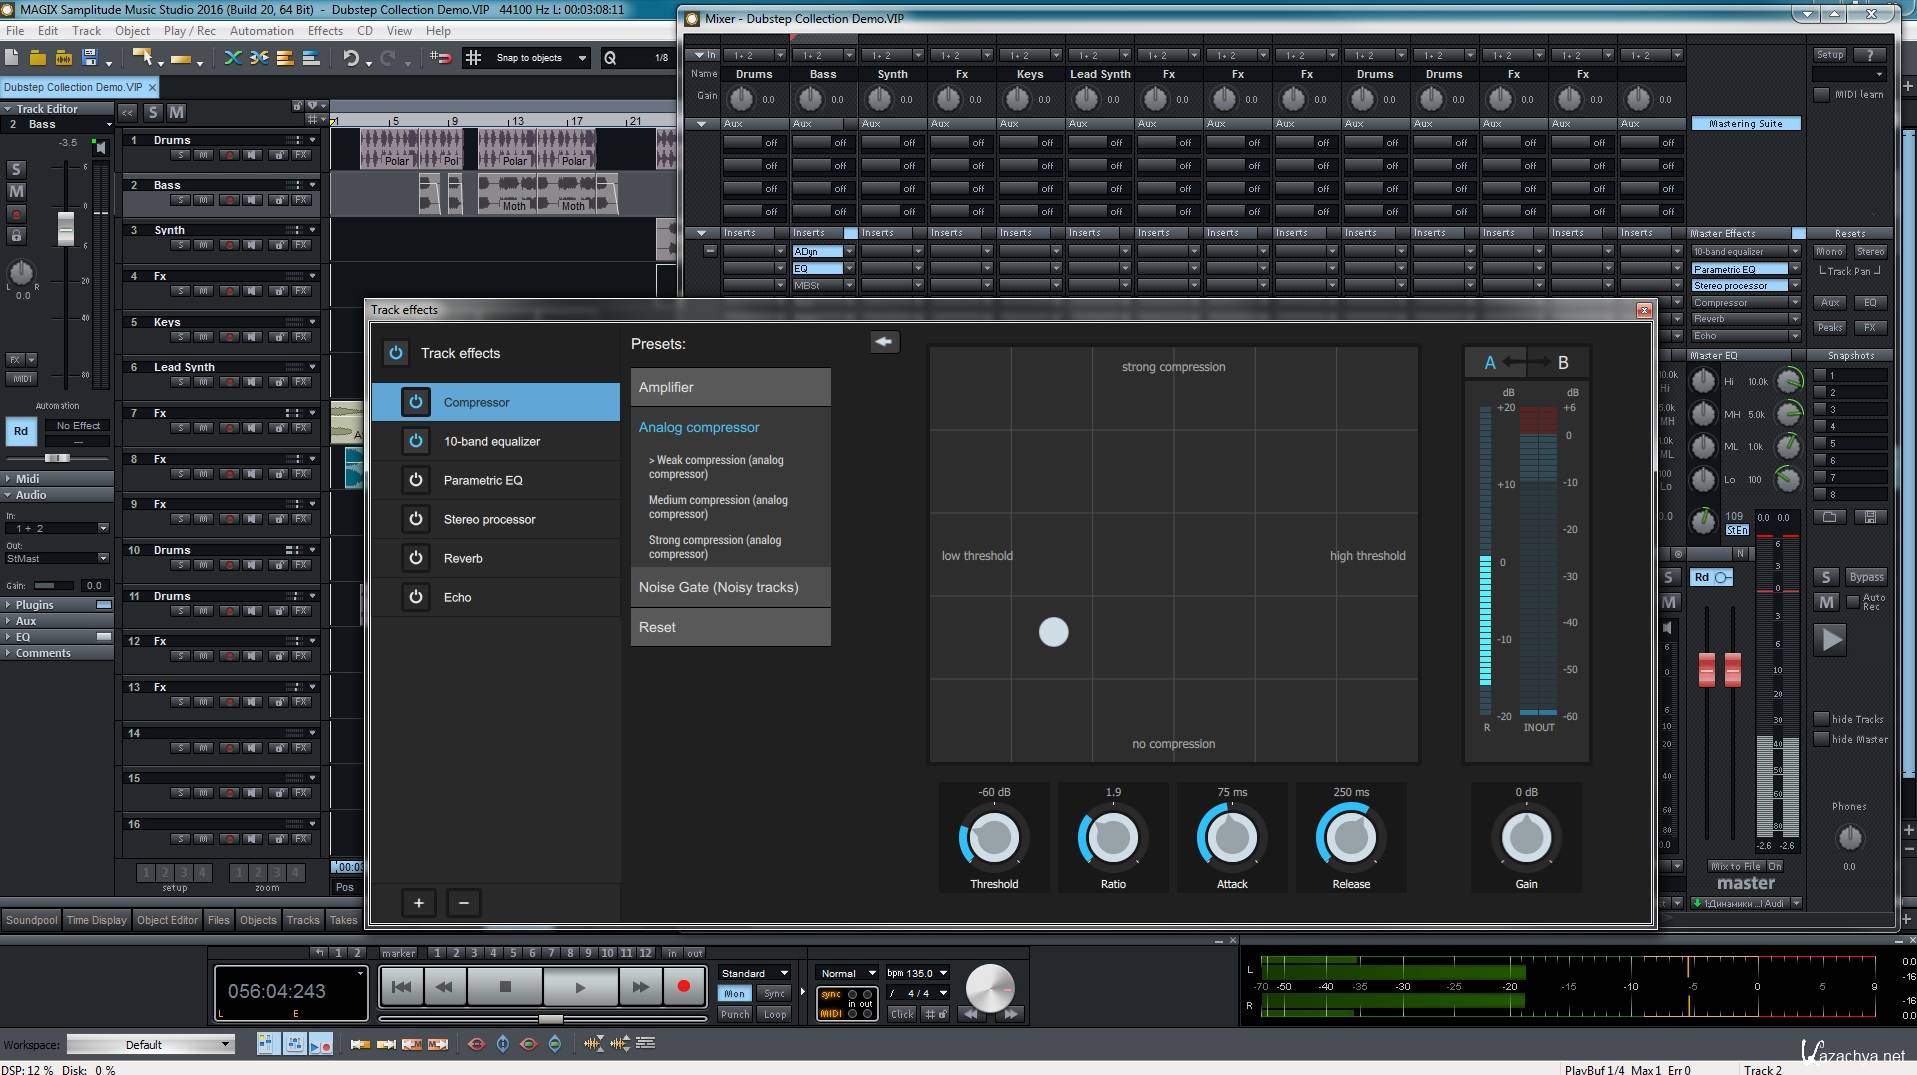
Task: Load an audio file with the waveform-folder icon
Action: tap(63, 58)
